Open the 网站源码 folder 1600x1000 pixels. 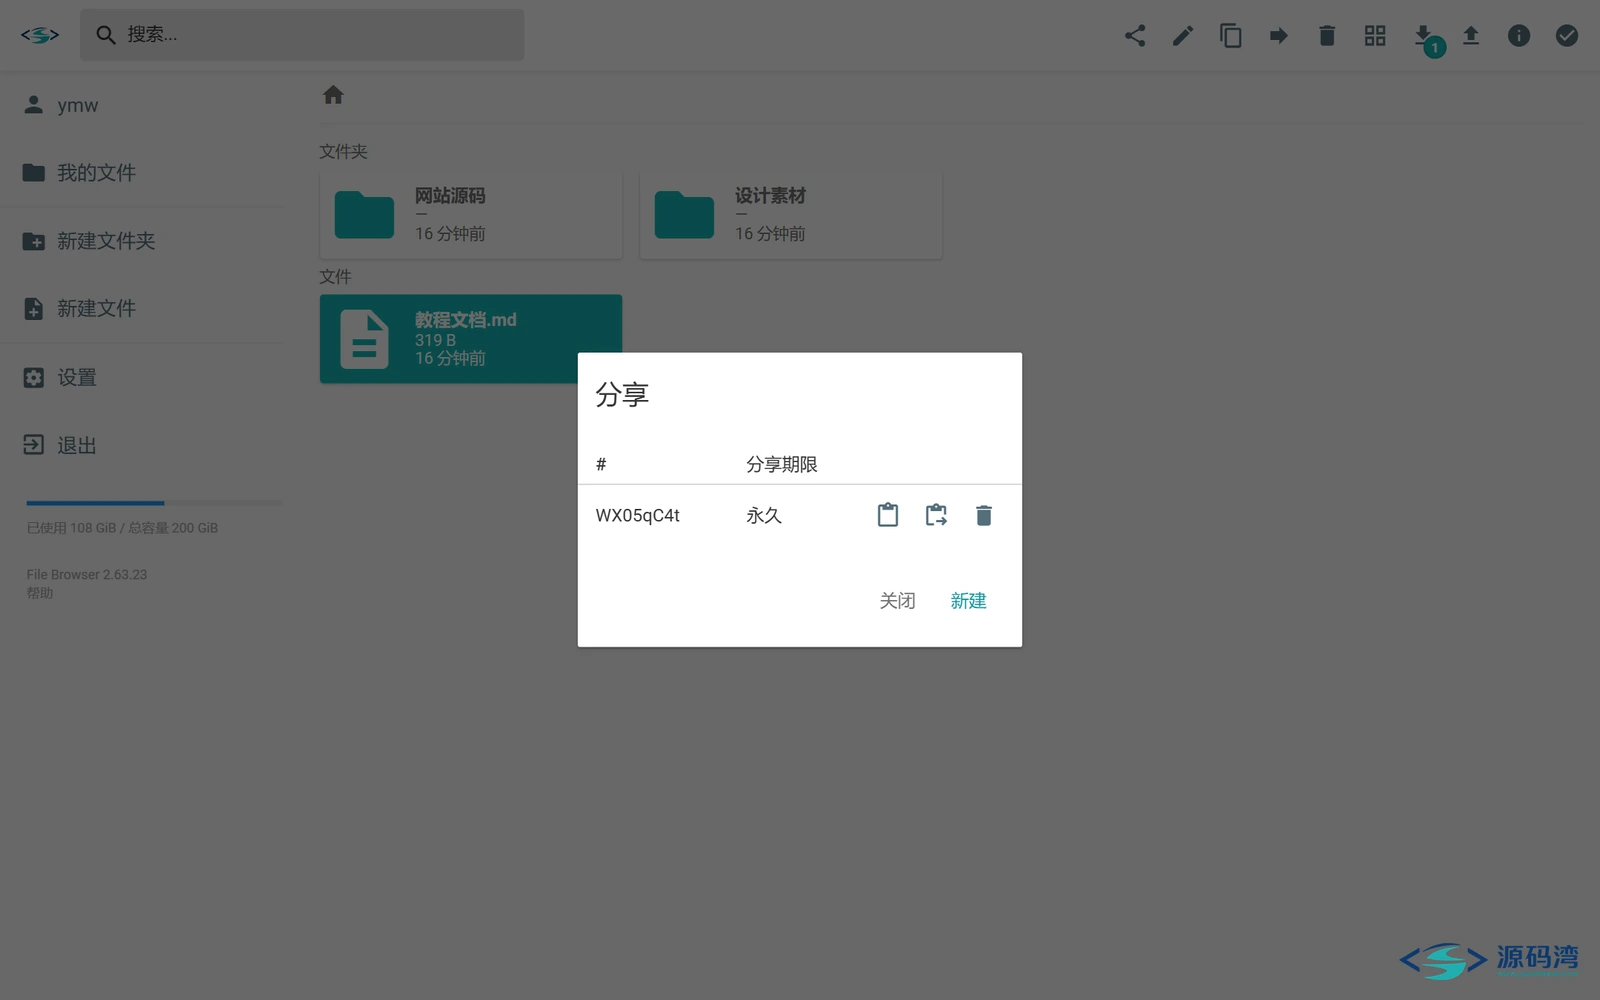471,215
